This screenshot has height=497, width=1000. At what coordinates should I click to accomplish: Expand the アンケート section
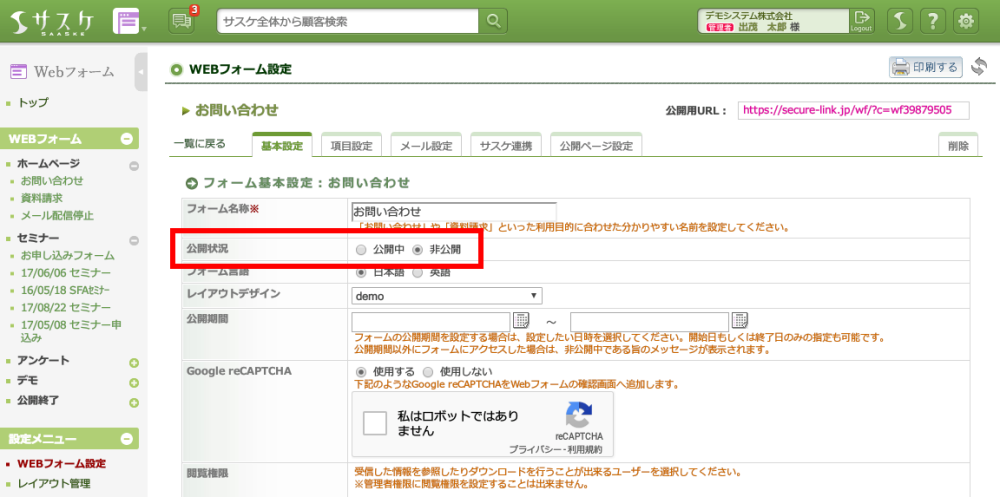click(133, 362)
